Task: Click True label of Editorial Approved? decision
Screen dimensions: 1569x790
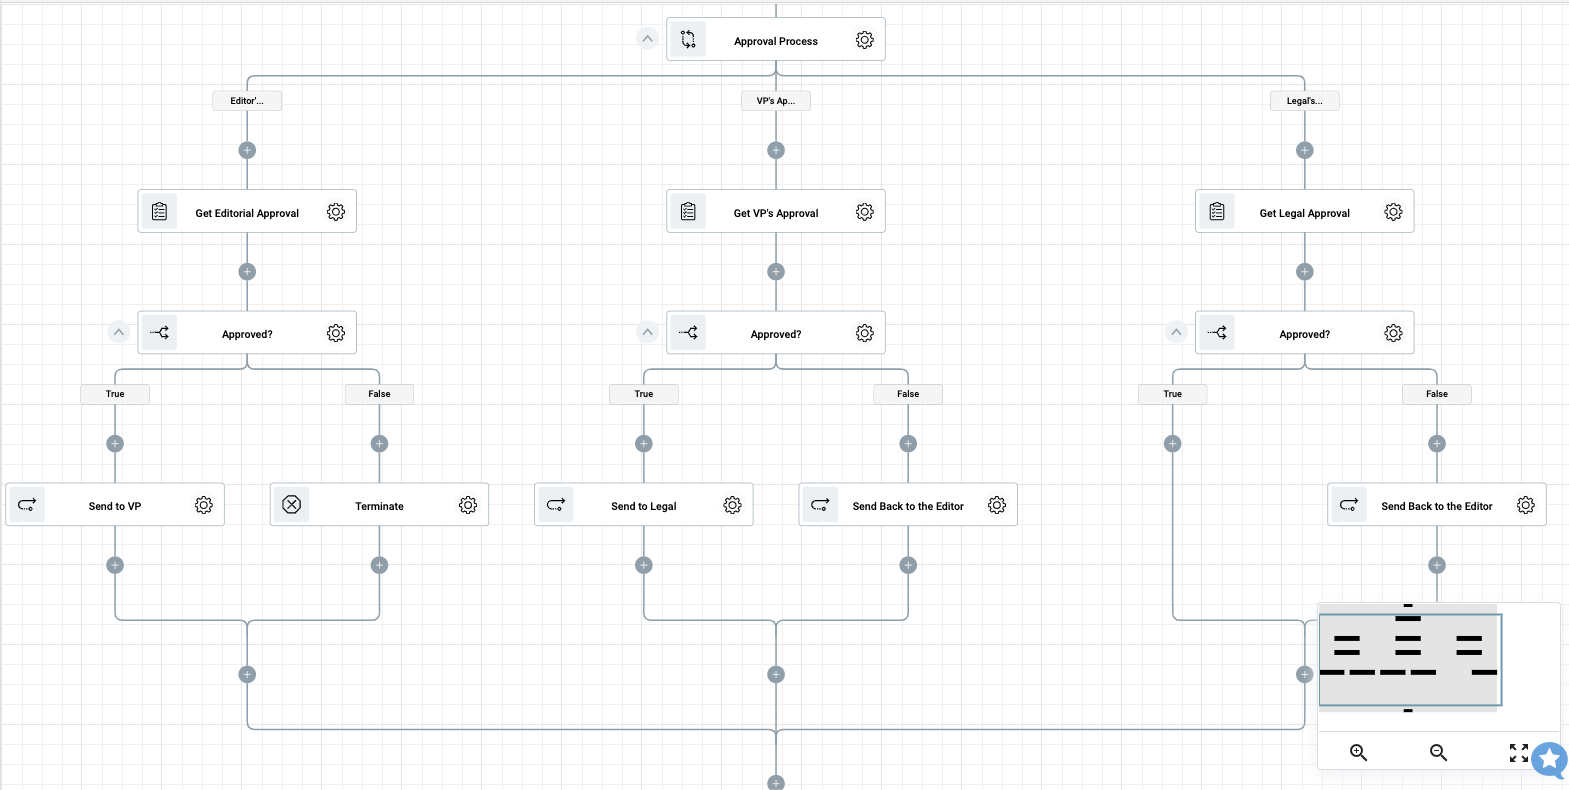Action: pos(115,394)
